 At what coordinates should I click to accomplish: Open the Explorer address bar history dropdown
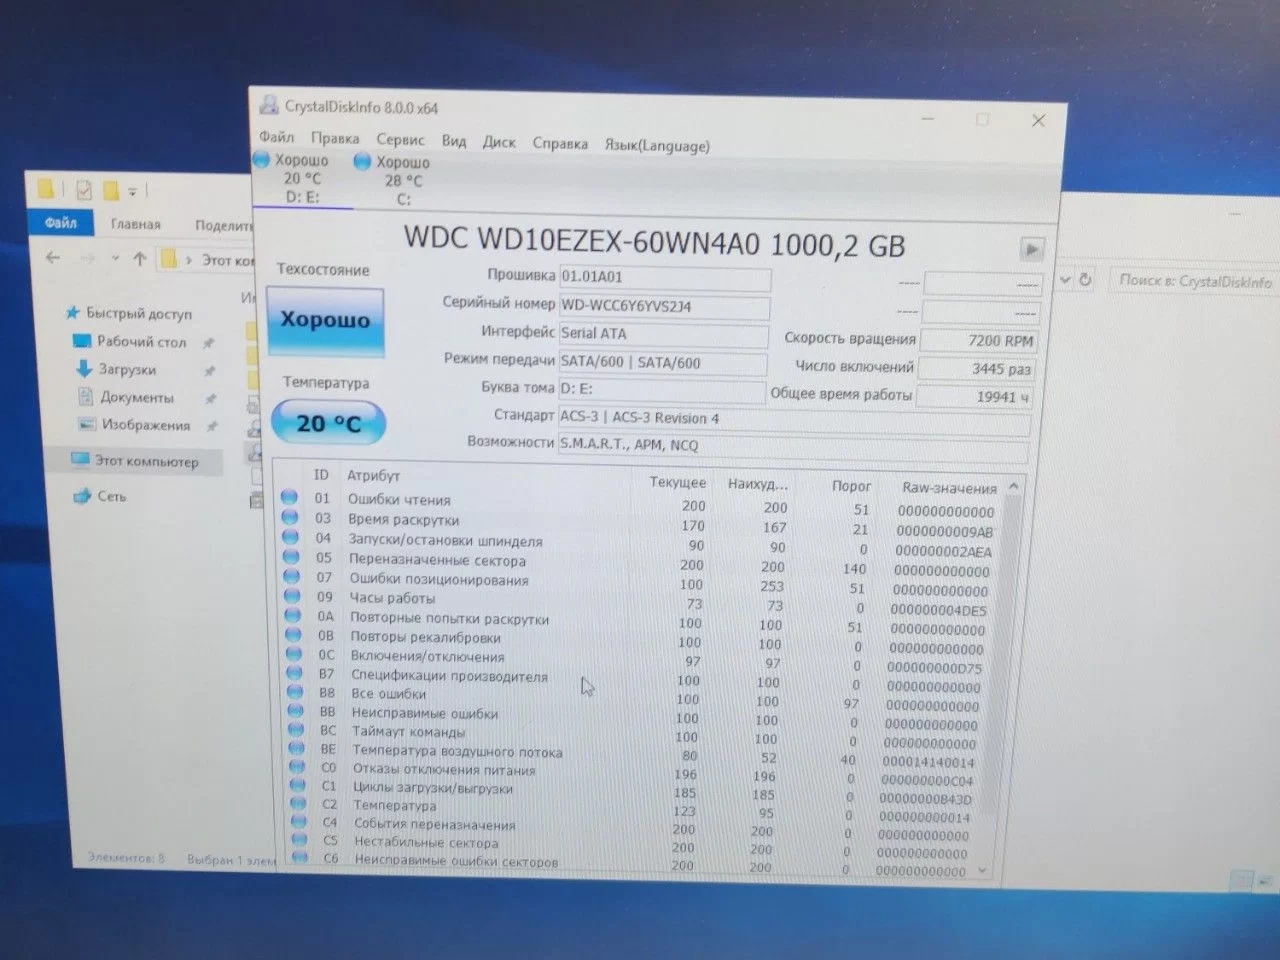[x=1065, y=280]
